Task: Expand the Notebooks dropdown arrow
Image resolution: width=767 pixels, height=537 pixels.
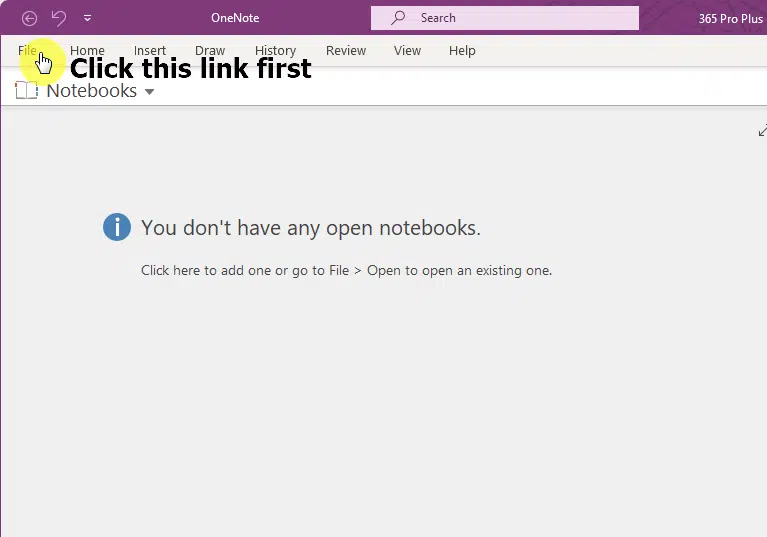Action: click(x=150, y=91)
